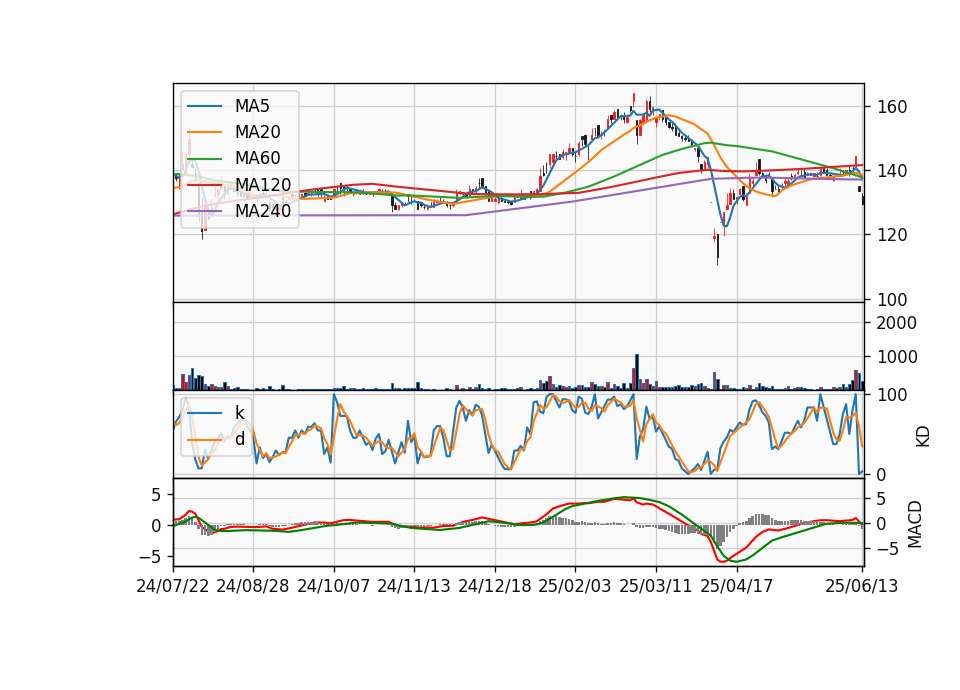This screenshot has height=690, width=960.
Task: Click the MACD axis title
Action: click(915, 524)
